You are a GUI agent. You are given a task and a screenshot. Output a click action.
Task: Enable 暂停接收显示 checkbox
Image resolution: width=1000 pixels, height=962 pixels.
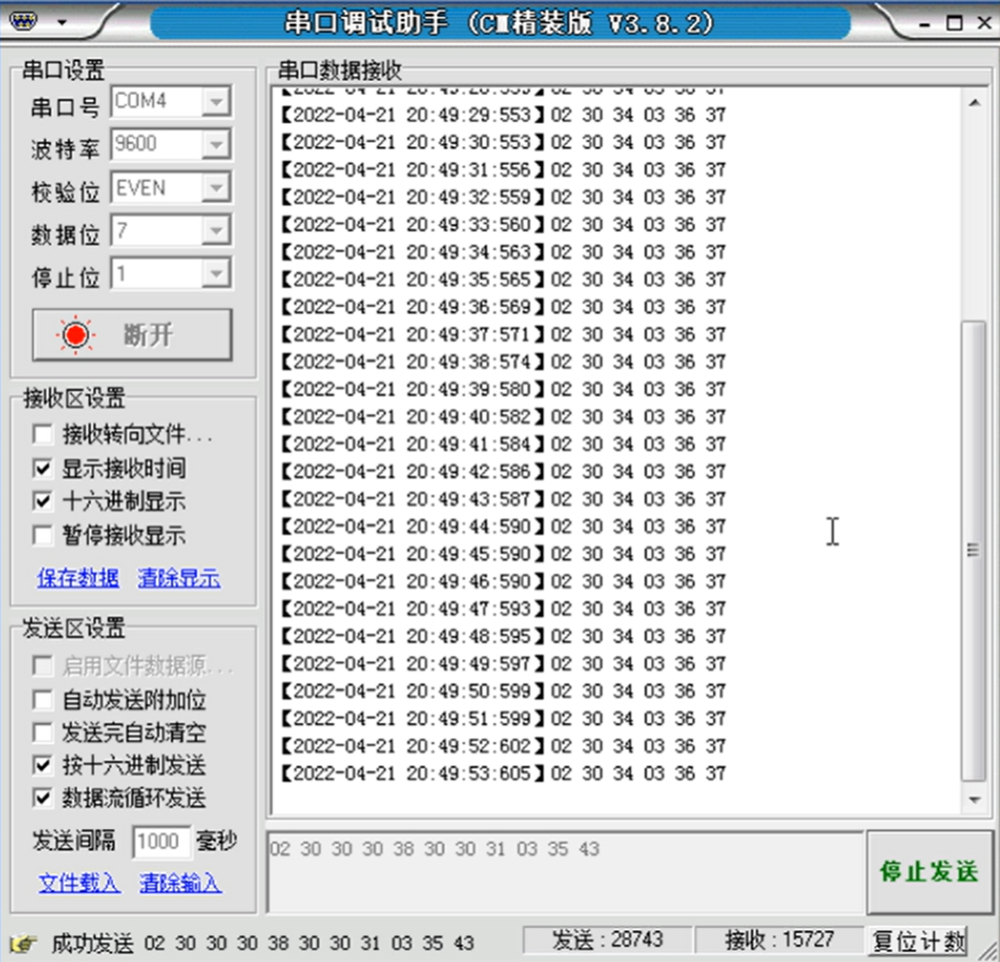click(x=43, y=535)
